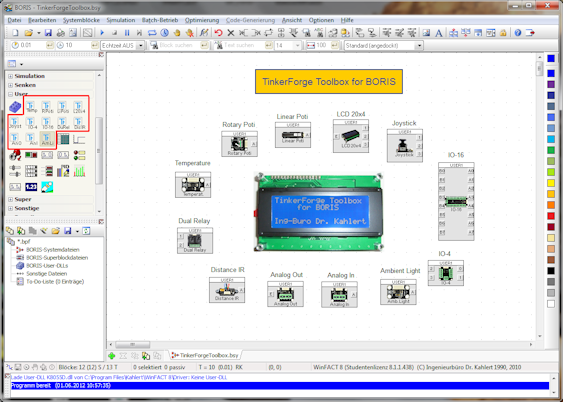Image resolution: width=563 pixels, height=402 pixels.
Task: Pick the red color swatch
Action: pyautogui.click(x=551, y=216)
